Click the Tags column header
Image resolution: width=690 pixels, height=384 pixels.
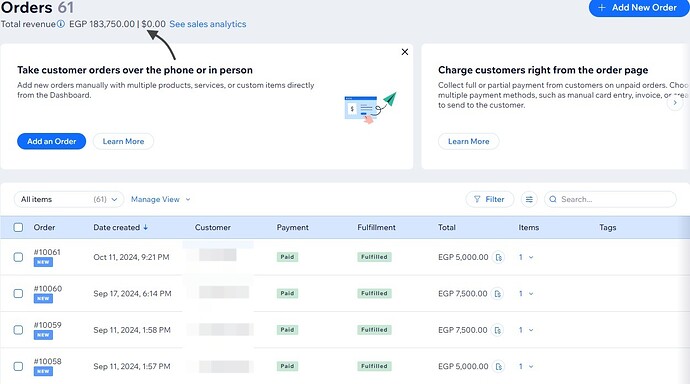coord(608,227)
